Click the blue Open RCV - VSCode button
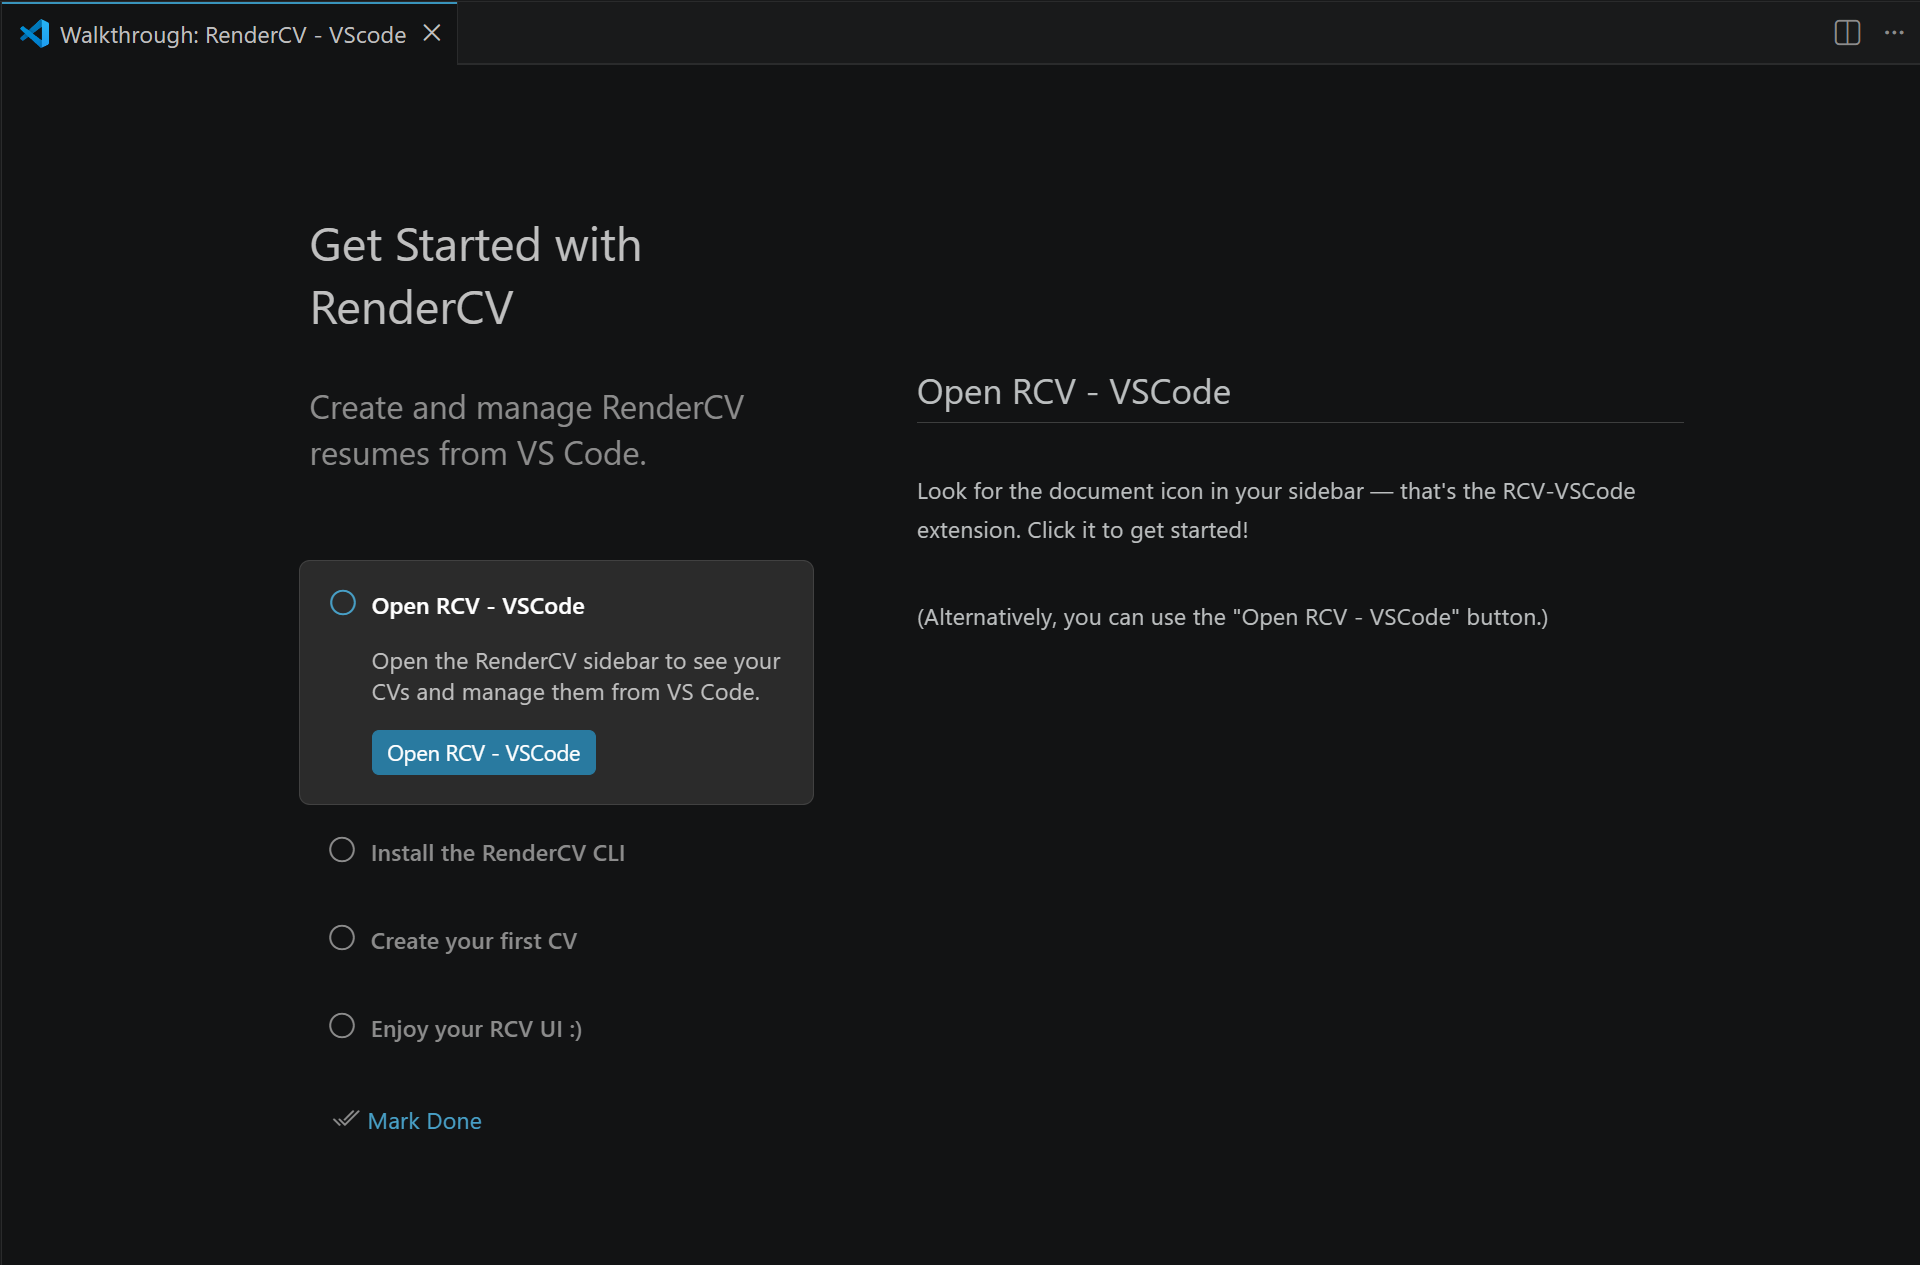Image resolution: width=1920 pixels, height=1265 pixels. pyautogui.click(x=484, y=753)
